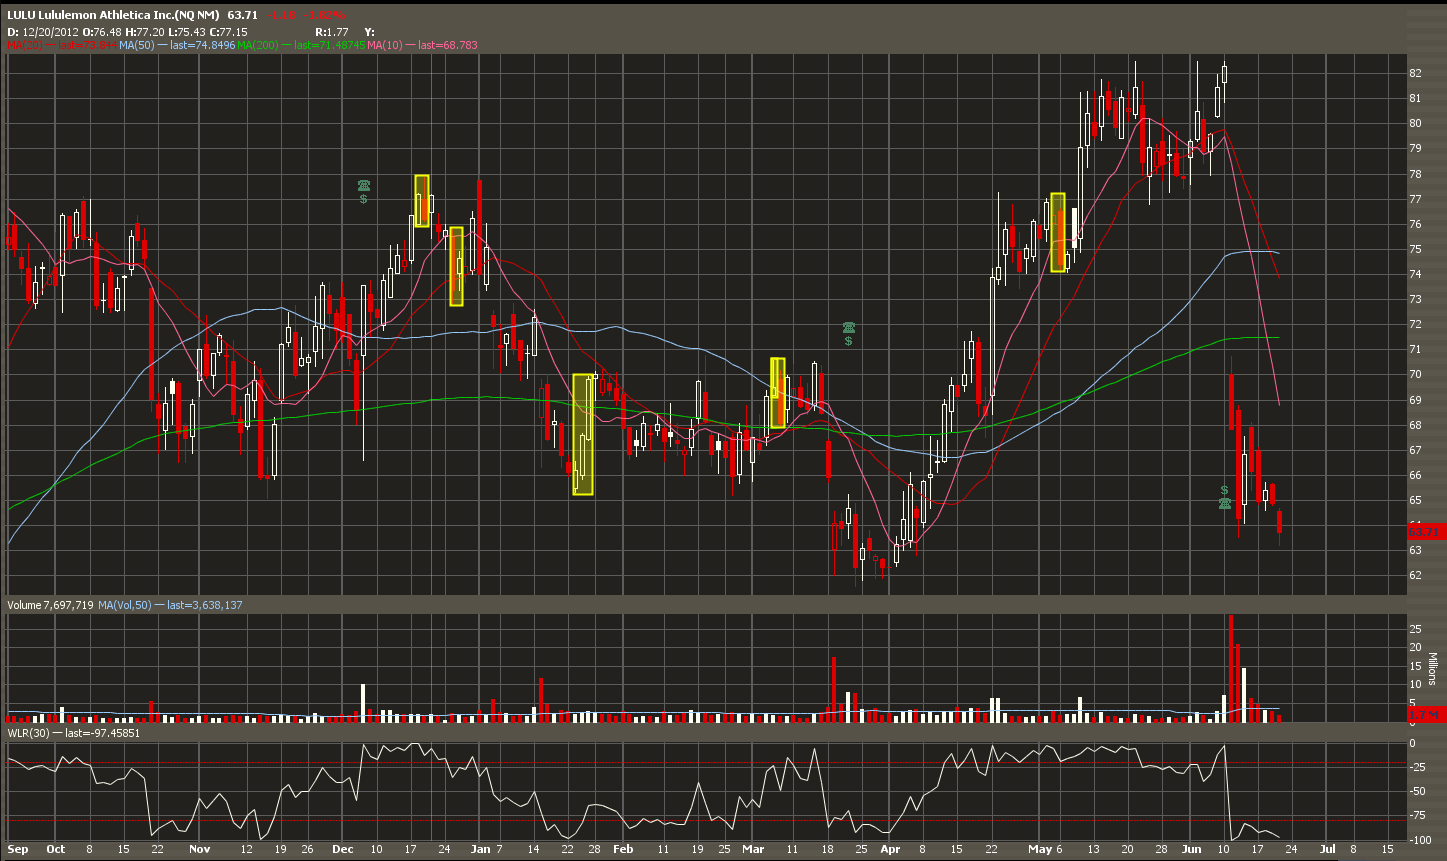Viewport: 1447px width, 861px height.
Task: Click the 70 level on the price axis
Action: pos(1416,375)
